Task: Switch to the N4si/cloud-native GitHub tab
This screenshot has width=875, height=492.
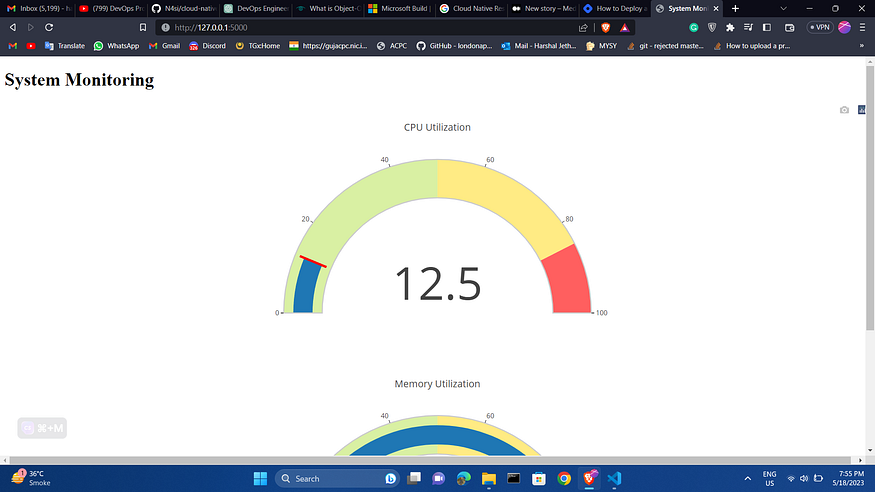Action: pos(184,8)
